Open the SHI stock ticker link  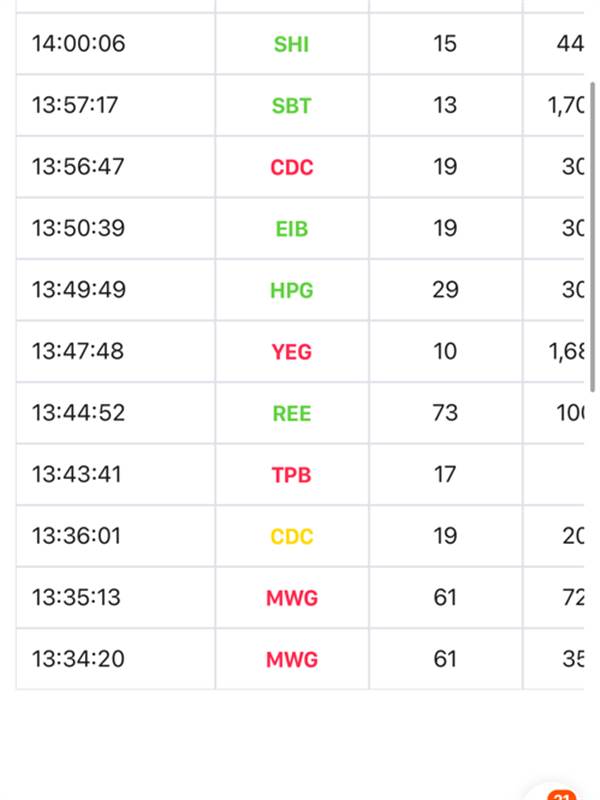(x=291, y=44)
